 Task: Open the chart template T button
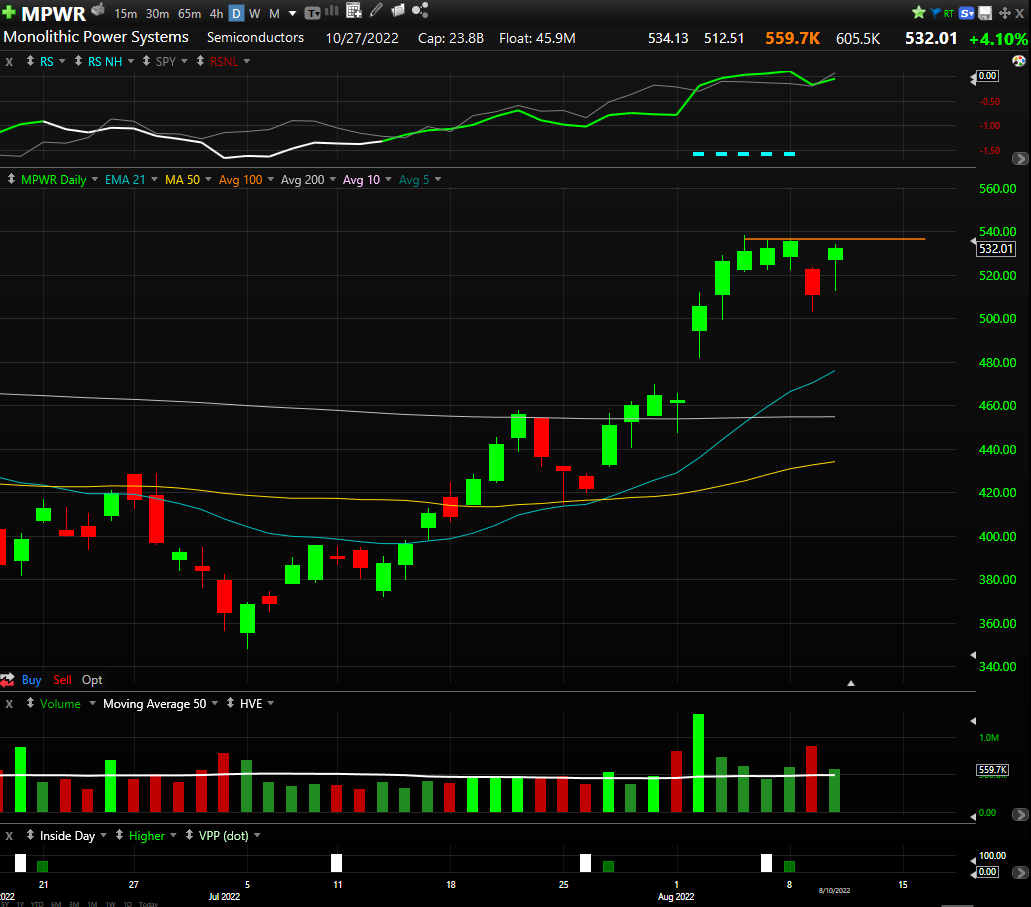pyautogui.click(x=312, y=12)
